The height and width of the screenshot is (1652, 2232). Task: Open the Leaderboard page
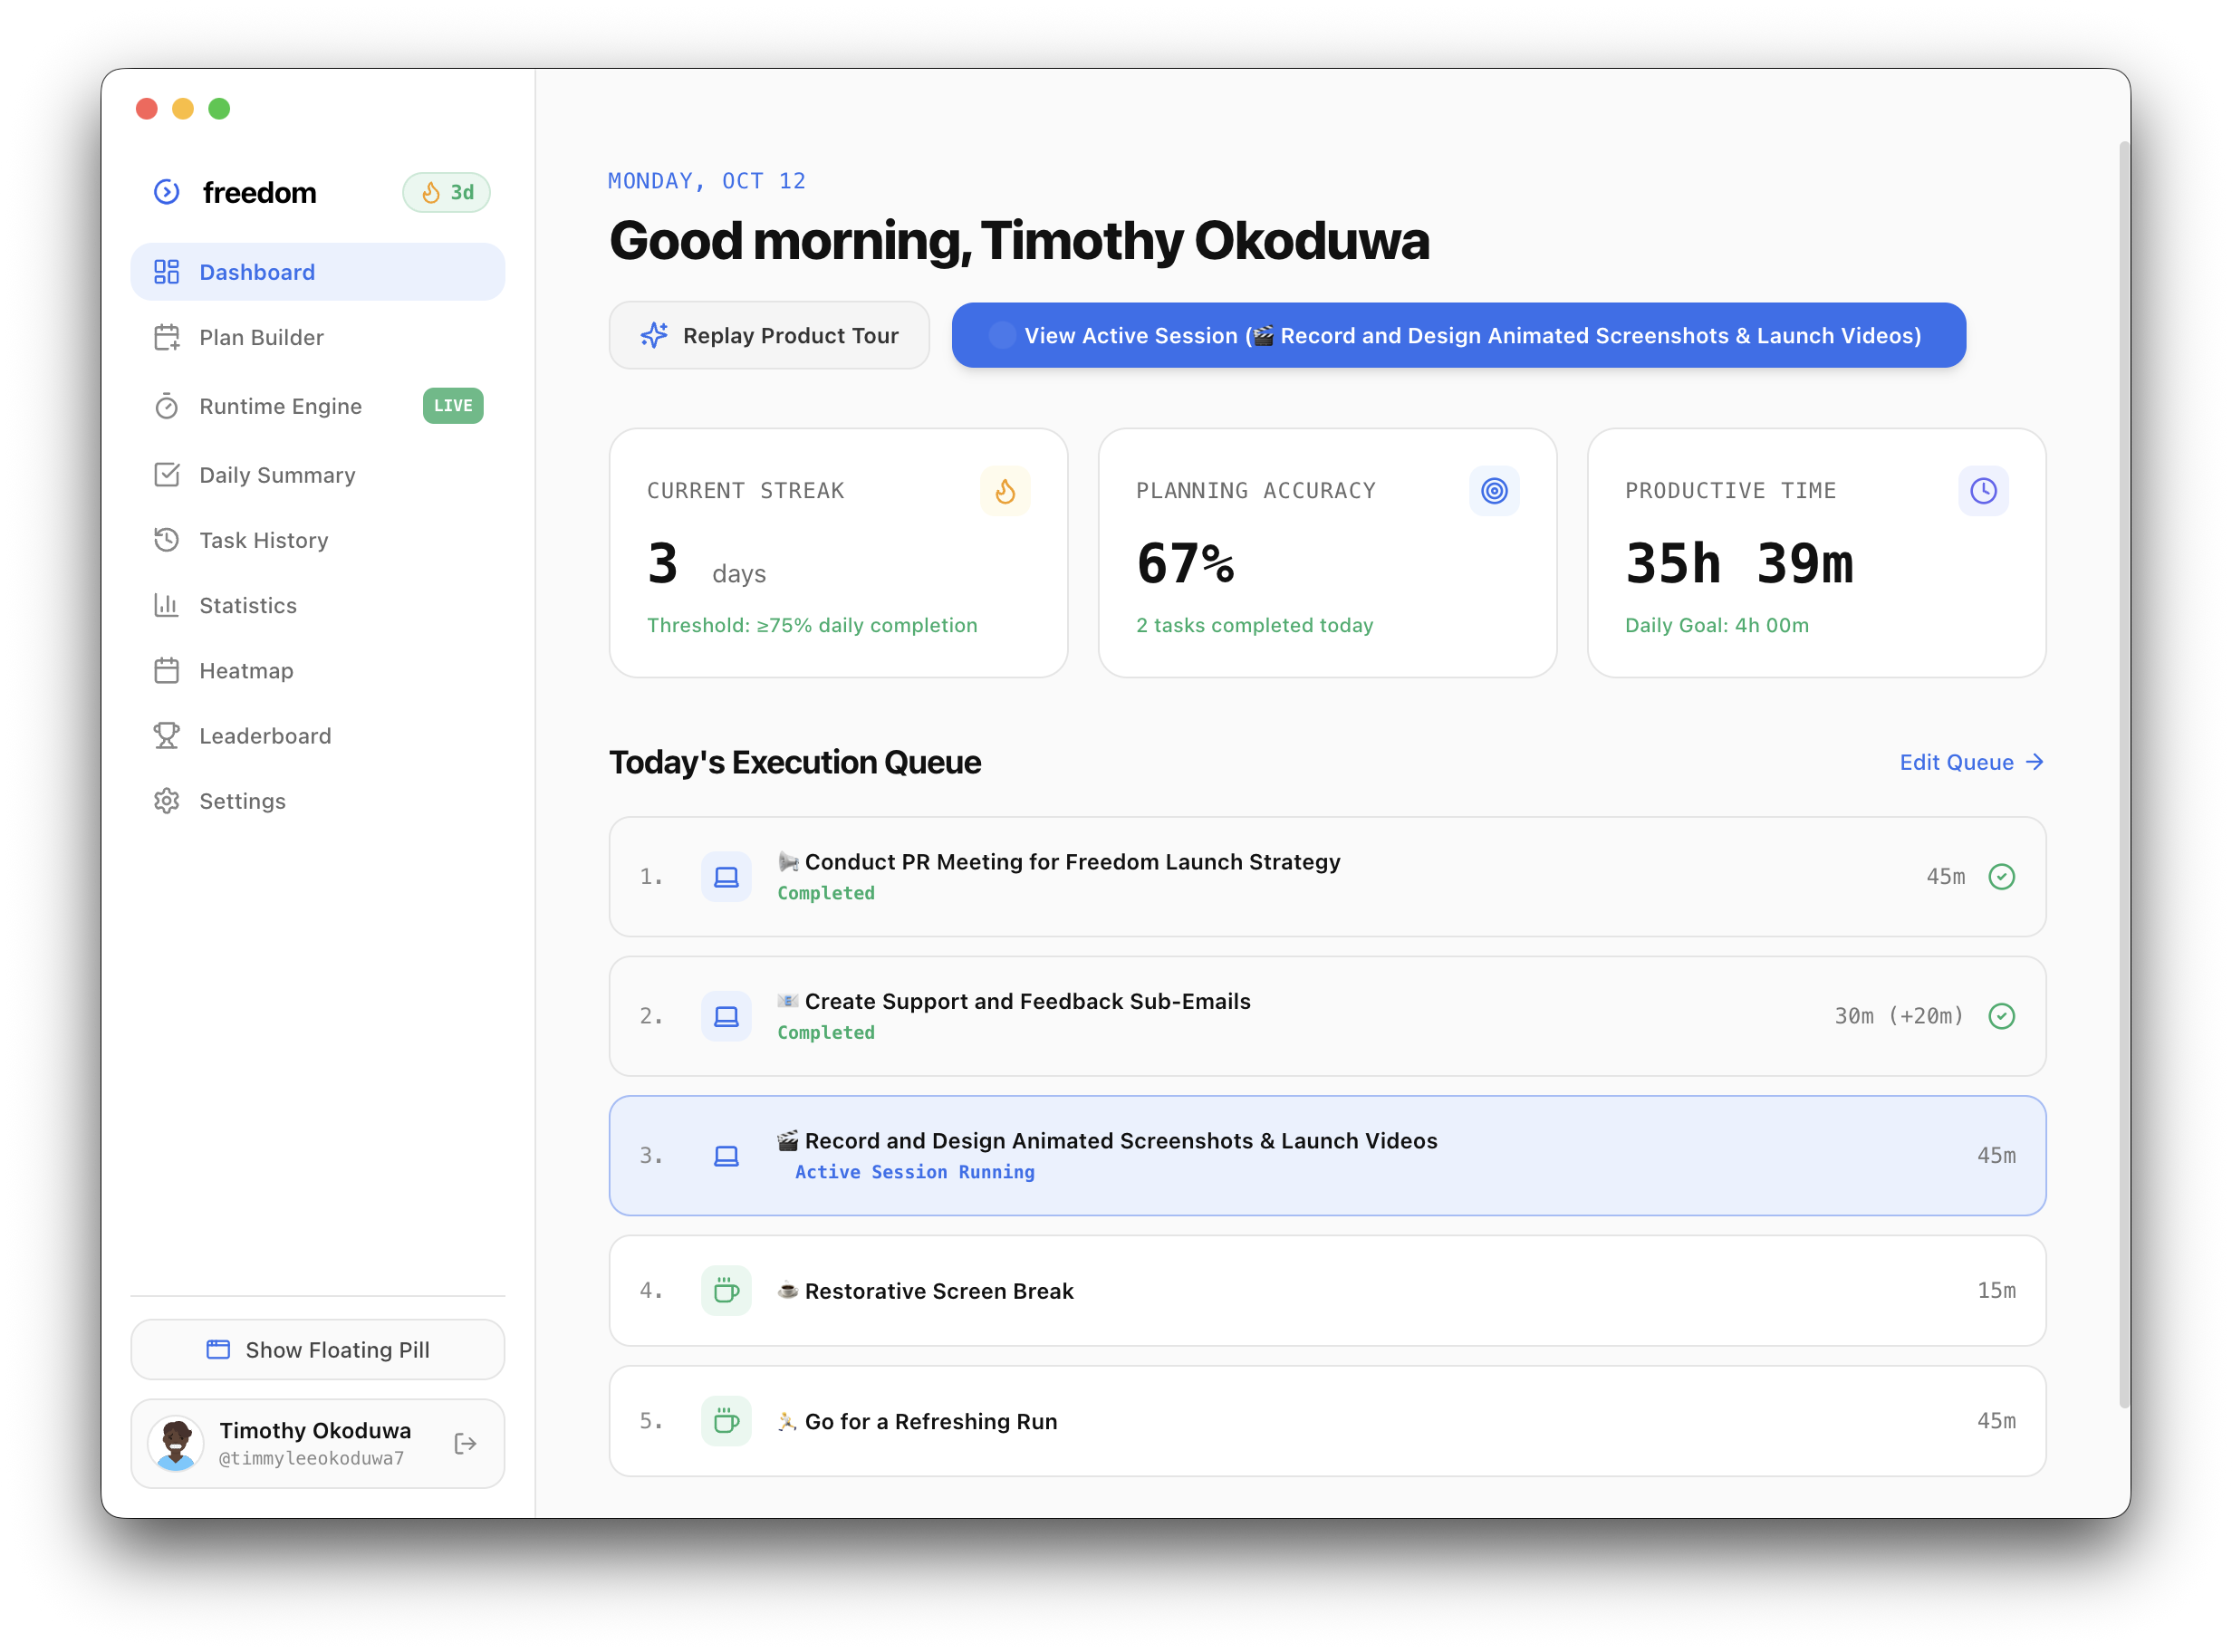point(318,736)
